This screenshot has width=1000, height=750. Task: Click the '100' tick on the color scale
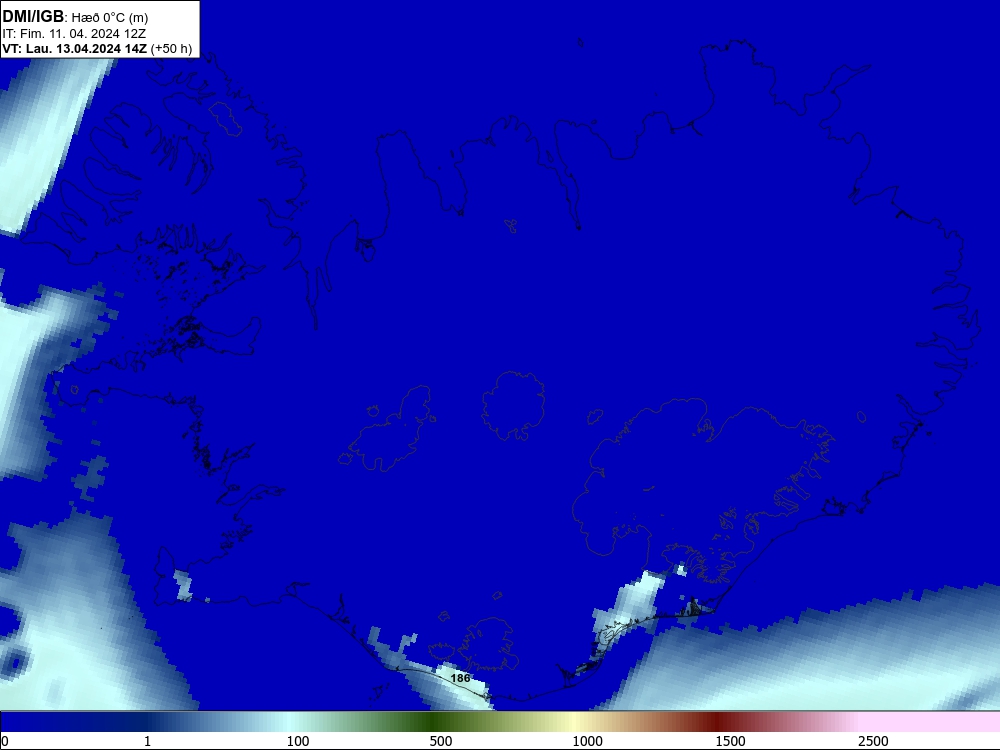[298, 741]
